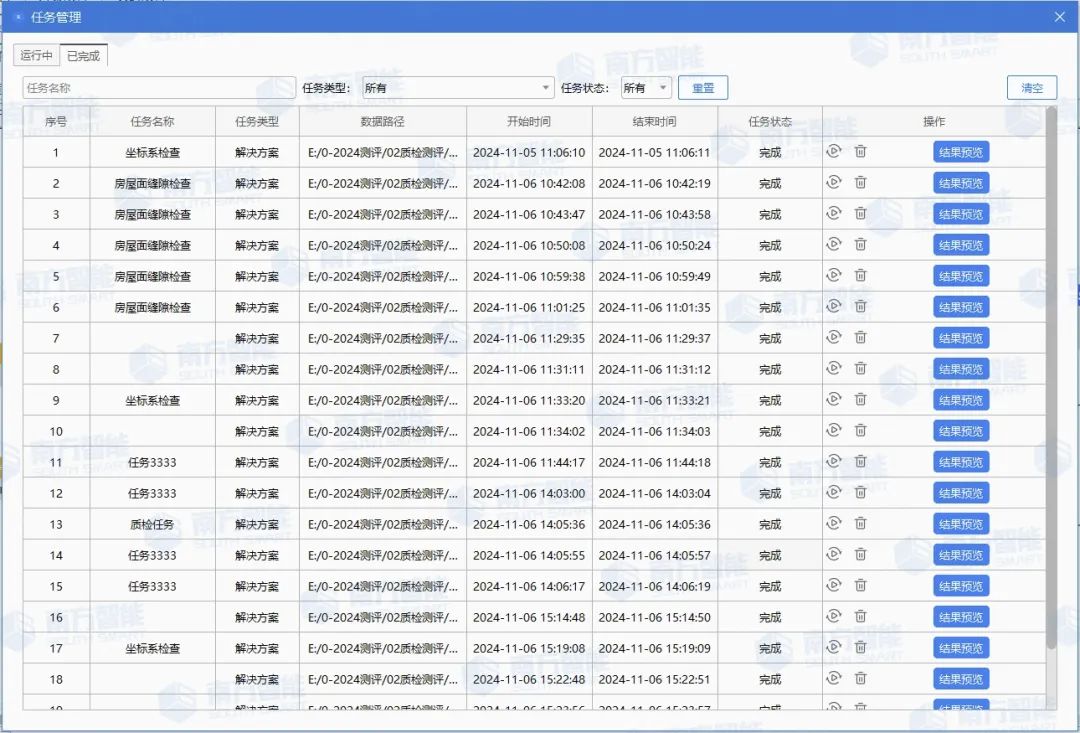
Task: Open the 任务类型 dropdown
Action: [x=458, y=87]
